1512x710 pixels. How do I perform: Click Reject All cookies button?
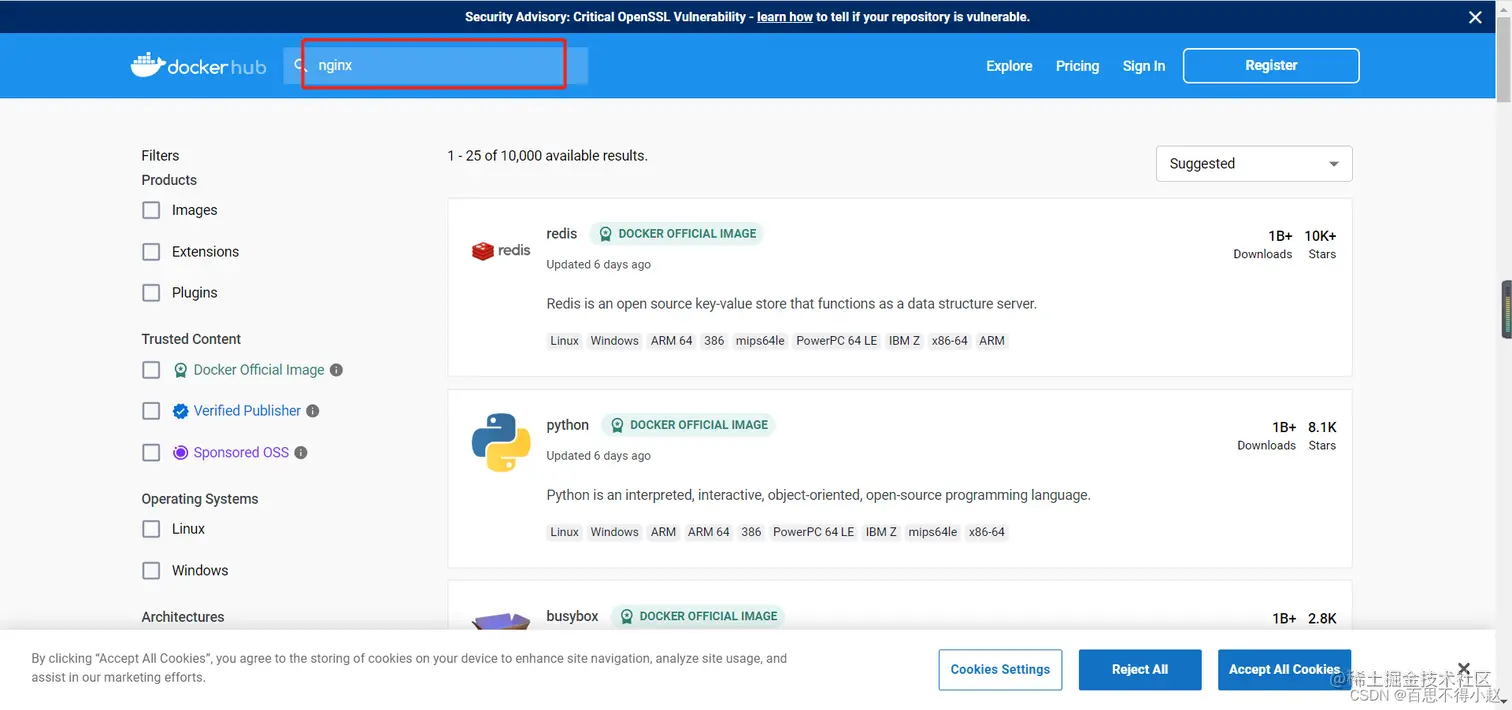point(1140,670)
